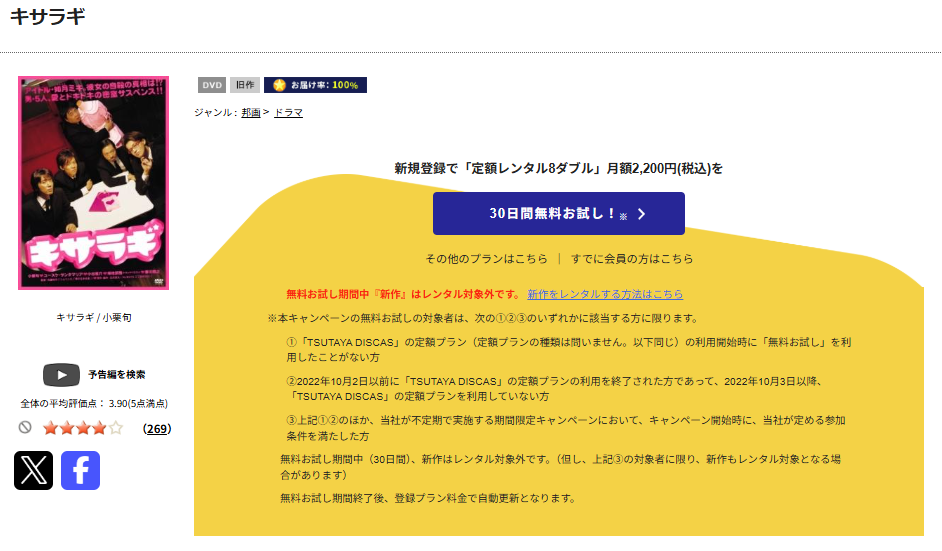942x551 pixels.
Task: Select the second rating star
Action: click(67, 428)
